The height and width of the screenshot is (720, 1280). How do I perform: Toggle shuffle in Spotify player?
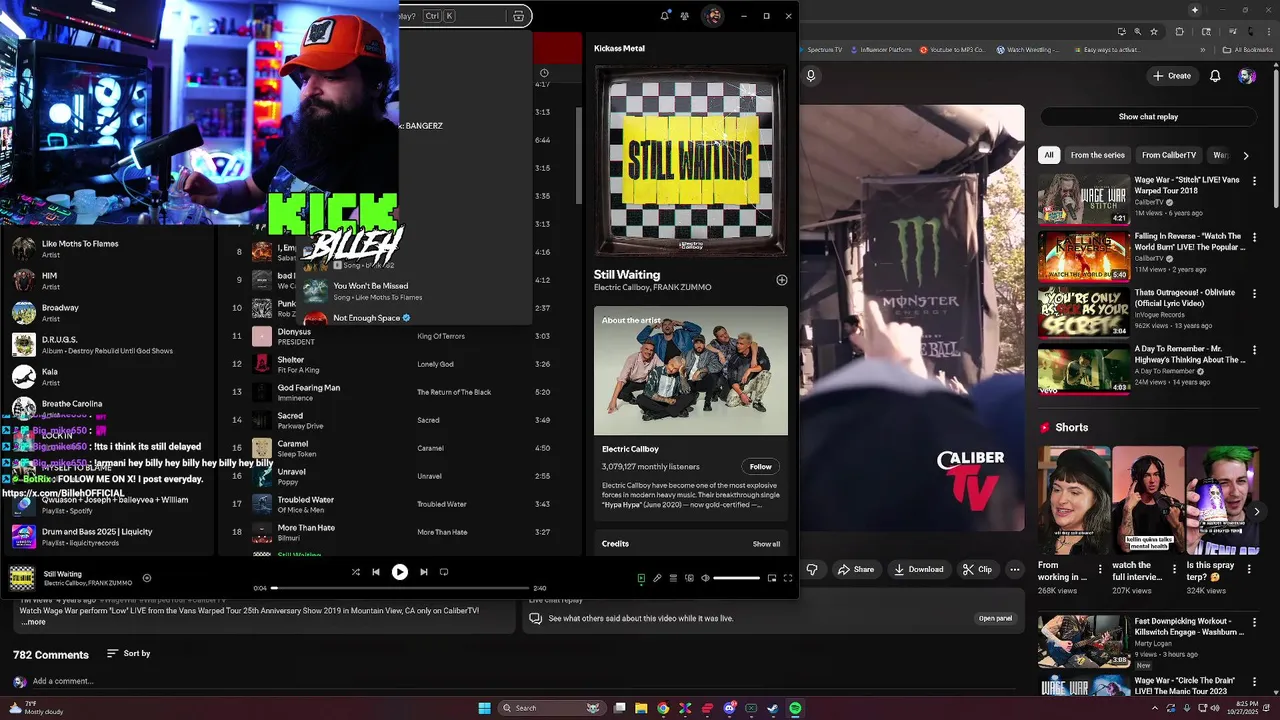(356, 572)
